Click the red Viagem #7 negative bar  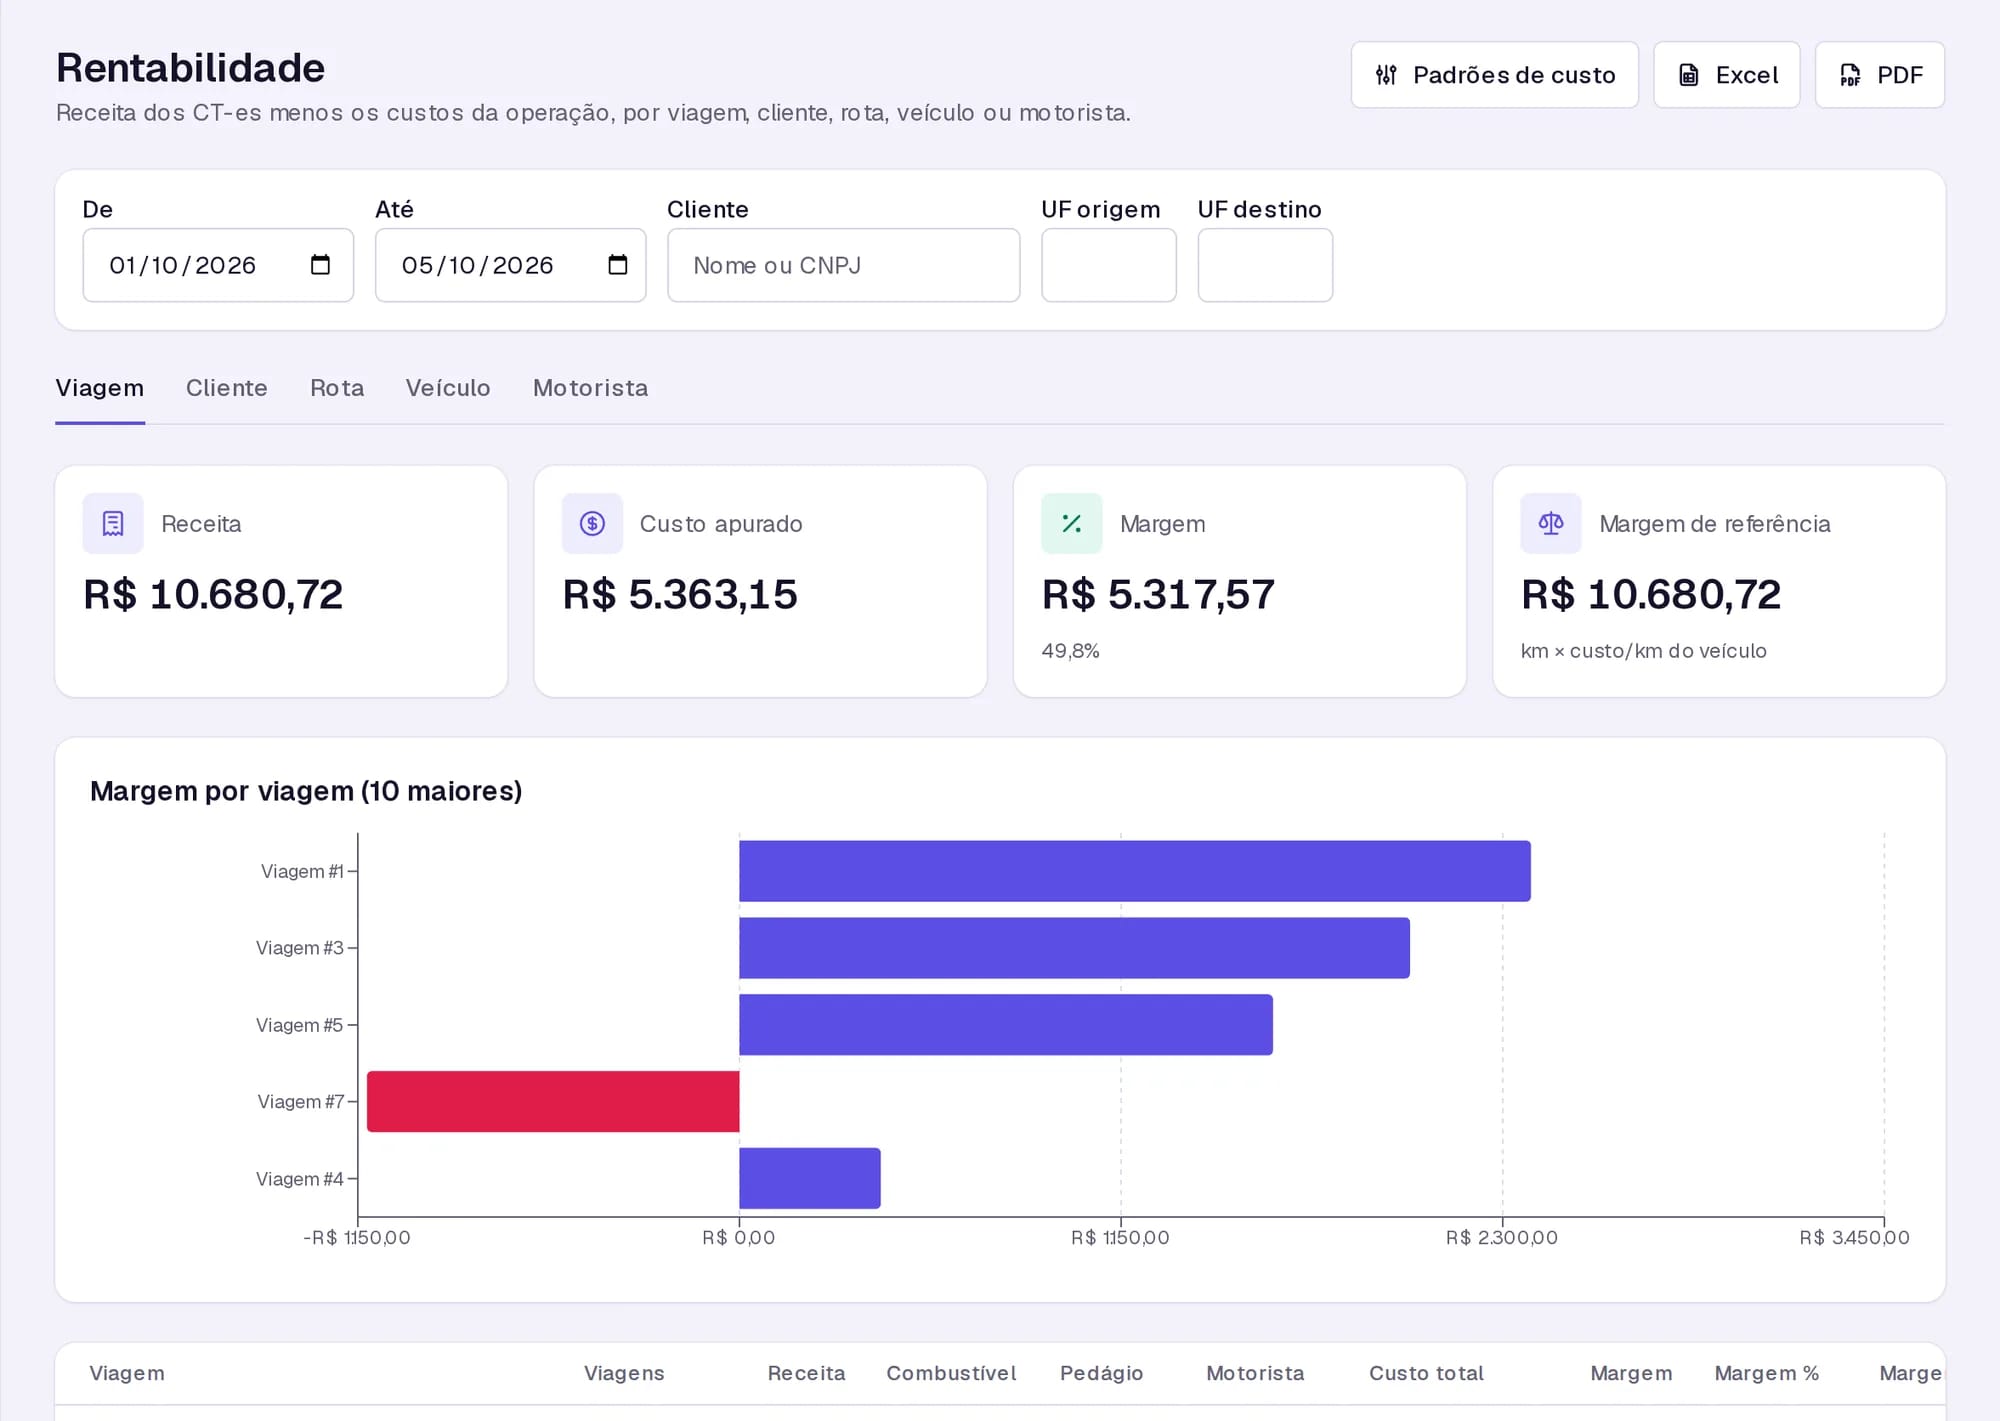click(x=553, y=1102)
